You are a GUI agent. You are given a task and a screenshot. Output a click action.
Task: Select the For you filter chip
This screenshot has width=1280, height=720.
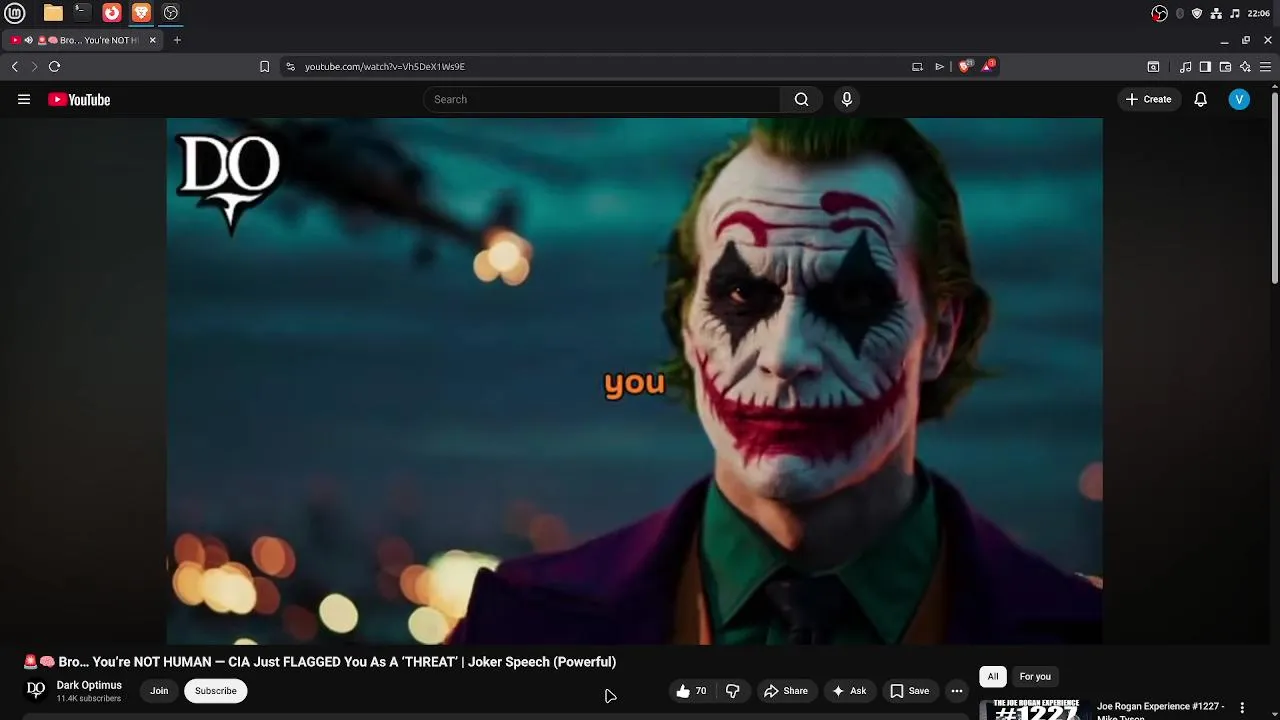pyautogui.click(x=1035, y=677)
